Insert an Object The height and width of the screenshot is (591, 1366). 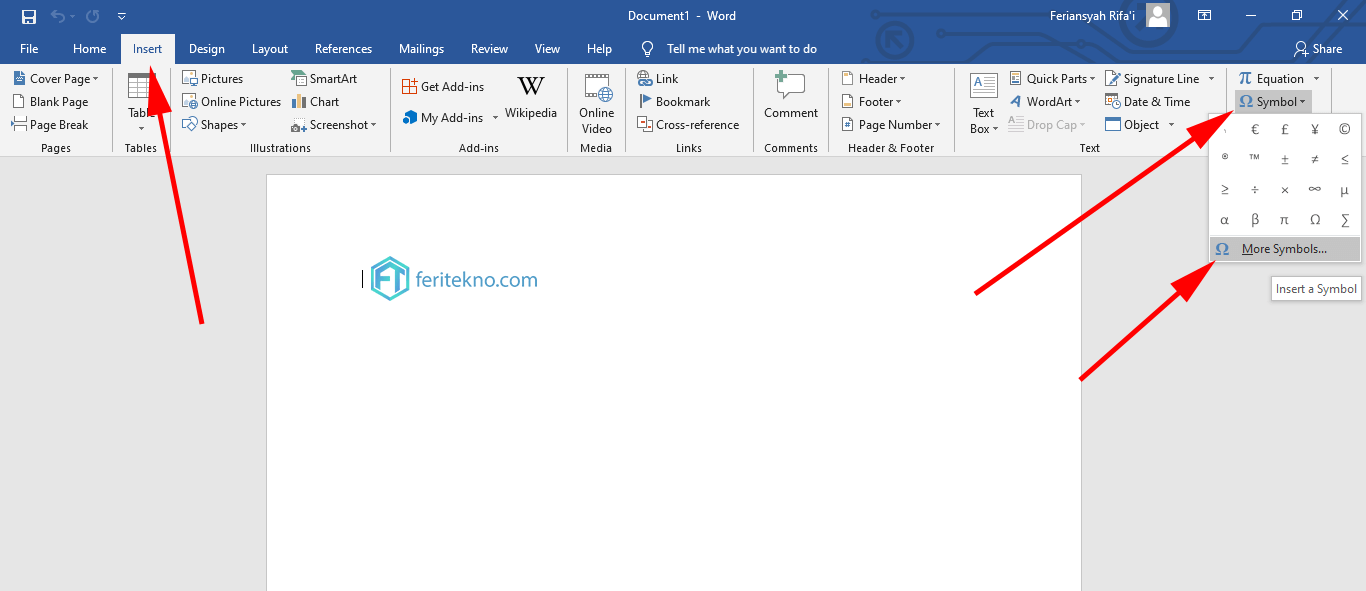coord(1133,125)
